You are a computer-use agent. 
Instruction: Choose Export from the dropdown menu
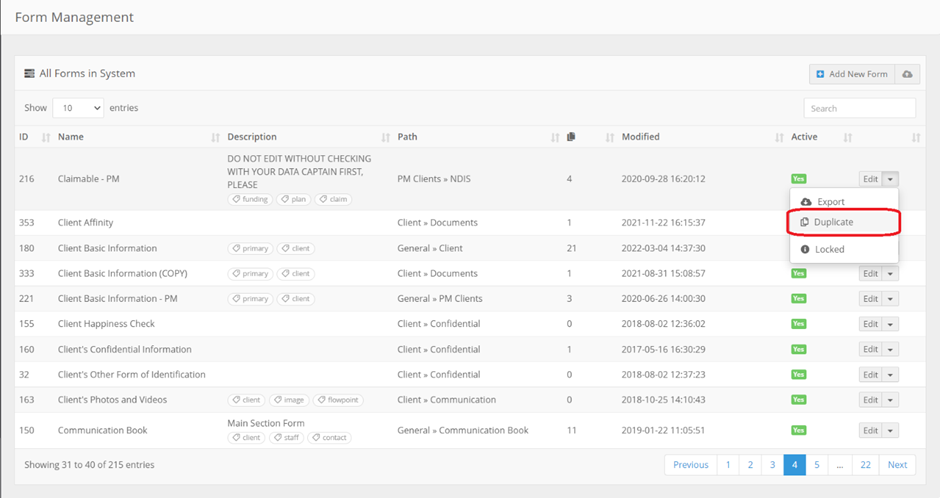tap(844, 202)
